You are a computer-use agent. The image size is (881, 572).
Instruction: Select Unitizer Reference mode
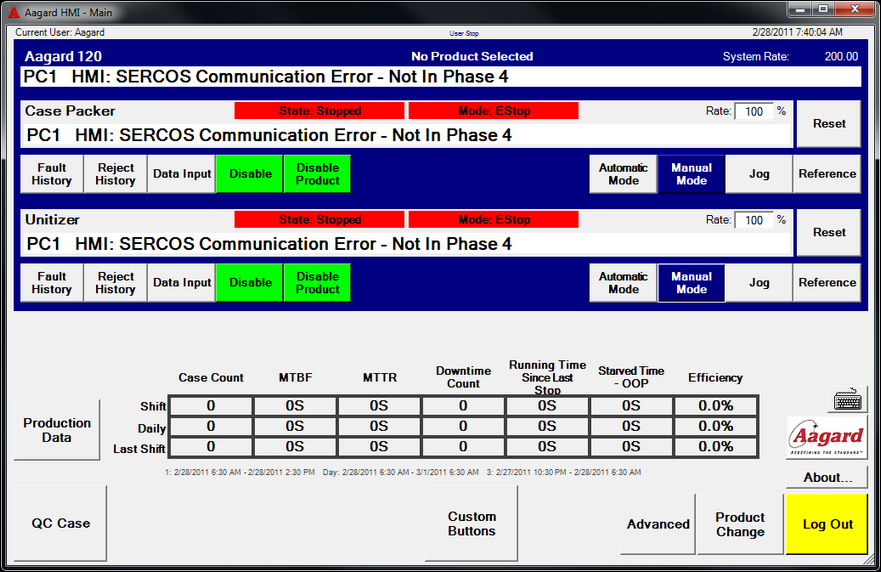[827, 283]
